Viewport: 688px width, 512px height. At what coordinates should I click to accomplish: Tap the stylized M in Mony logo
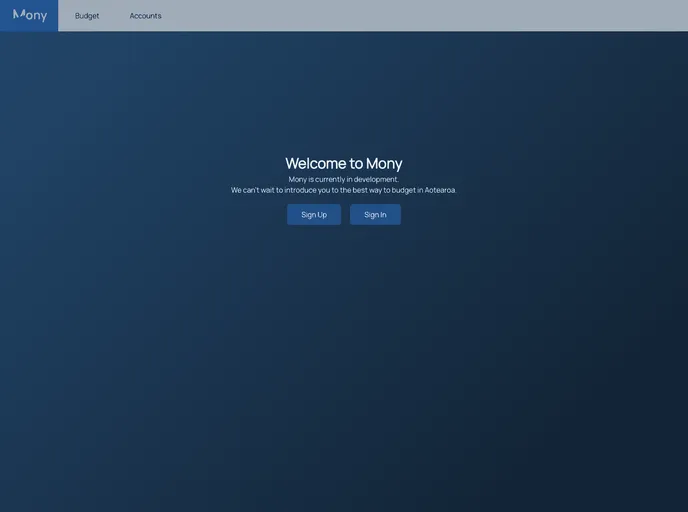(19, 14)
